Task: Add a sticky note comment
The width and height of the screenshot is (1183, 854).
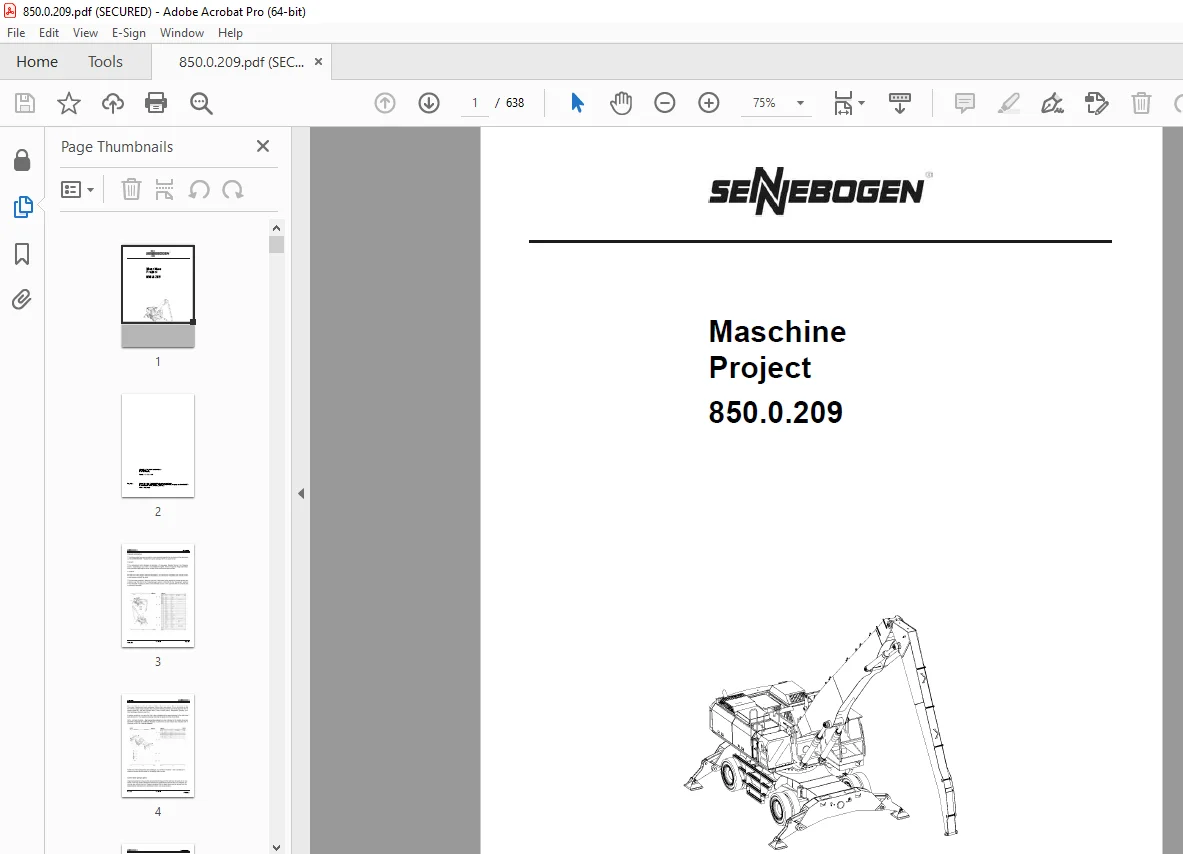Action: click(x=964, y=103)
